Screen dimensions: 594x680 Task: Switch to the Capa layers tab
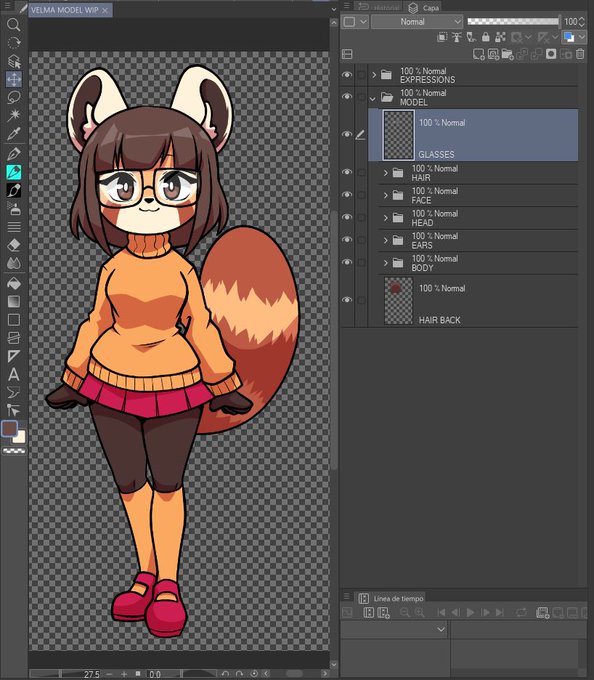click(424, 8)
